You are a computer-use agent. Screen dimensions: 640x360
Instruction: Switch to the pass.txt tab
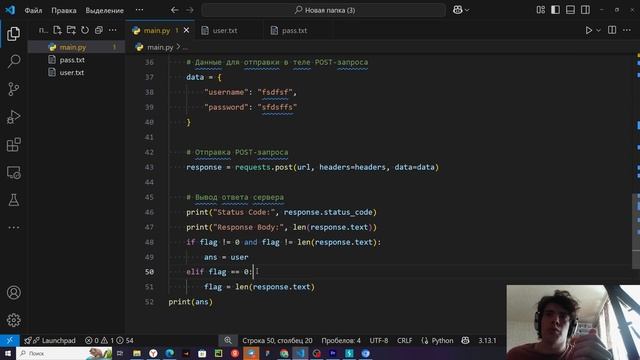point(295,31)
